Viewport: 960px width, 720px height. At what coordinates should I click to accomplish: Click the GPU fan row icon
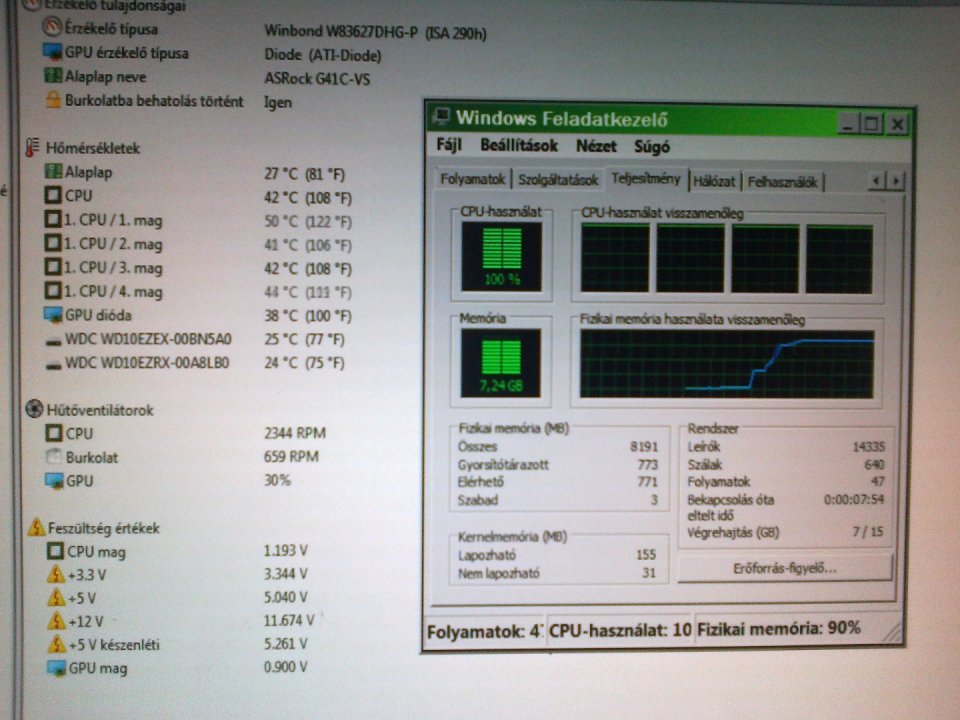coord(54,481)
